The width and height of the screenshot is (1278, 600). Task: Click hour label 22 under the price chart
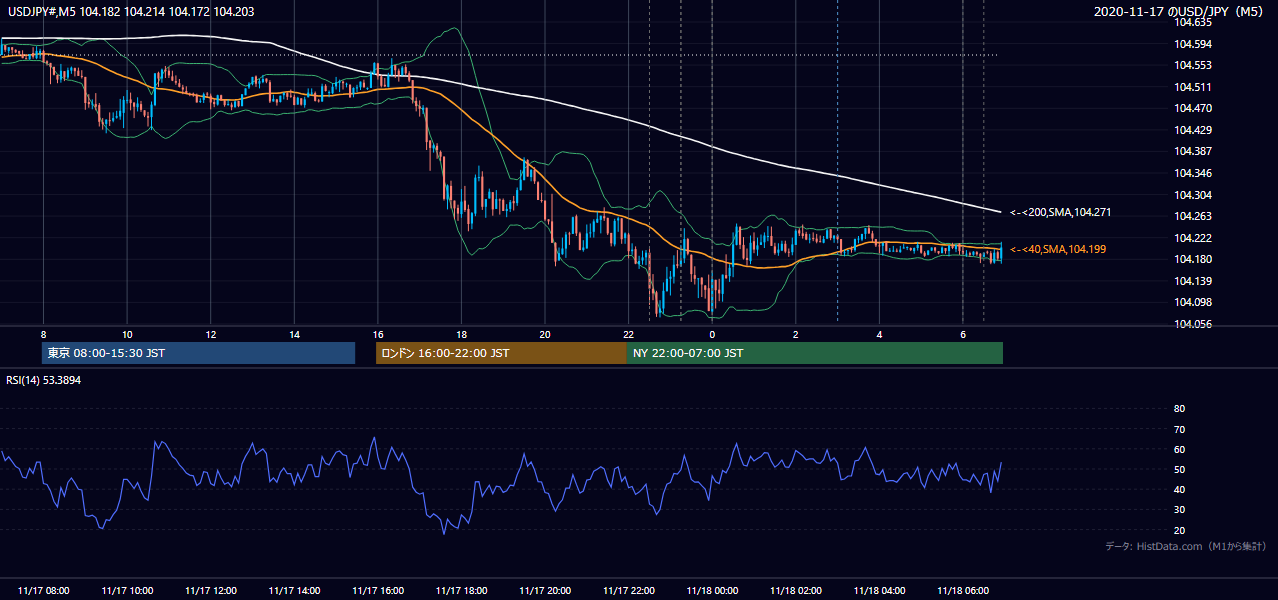[629, 334]
